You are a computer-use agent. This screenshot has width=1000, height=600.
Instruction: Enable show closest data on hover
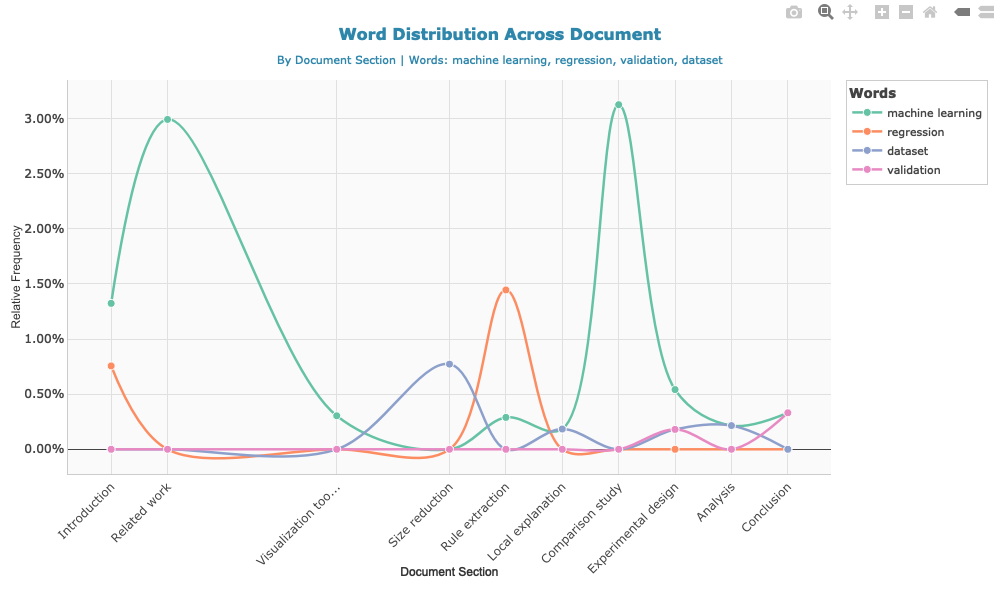962,12
